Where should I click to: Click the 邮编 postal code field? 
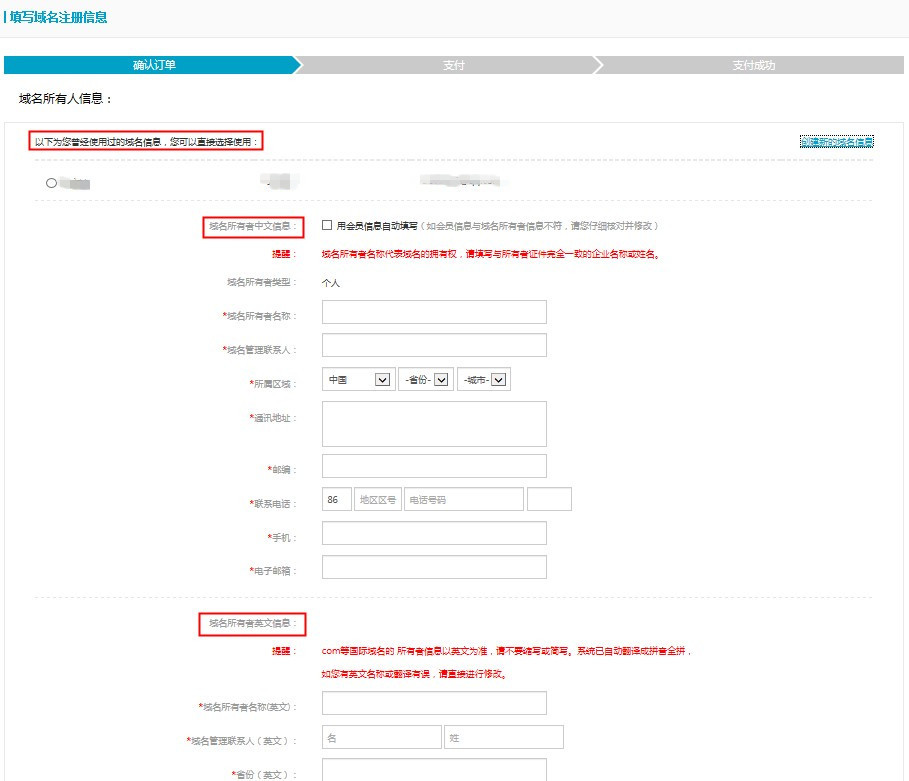434,466
